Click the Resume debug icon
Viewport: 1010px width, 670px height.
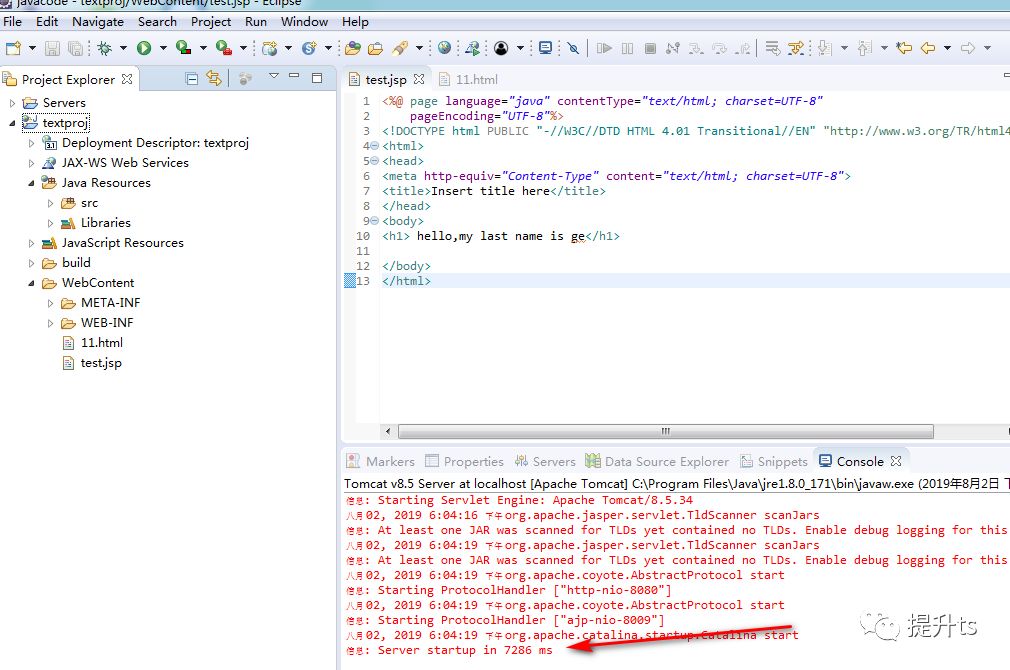coord(604,48)
